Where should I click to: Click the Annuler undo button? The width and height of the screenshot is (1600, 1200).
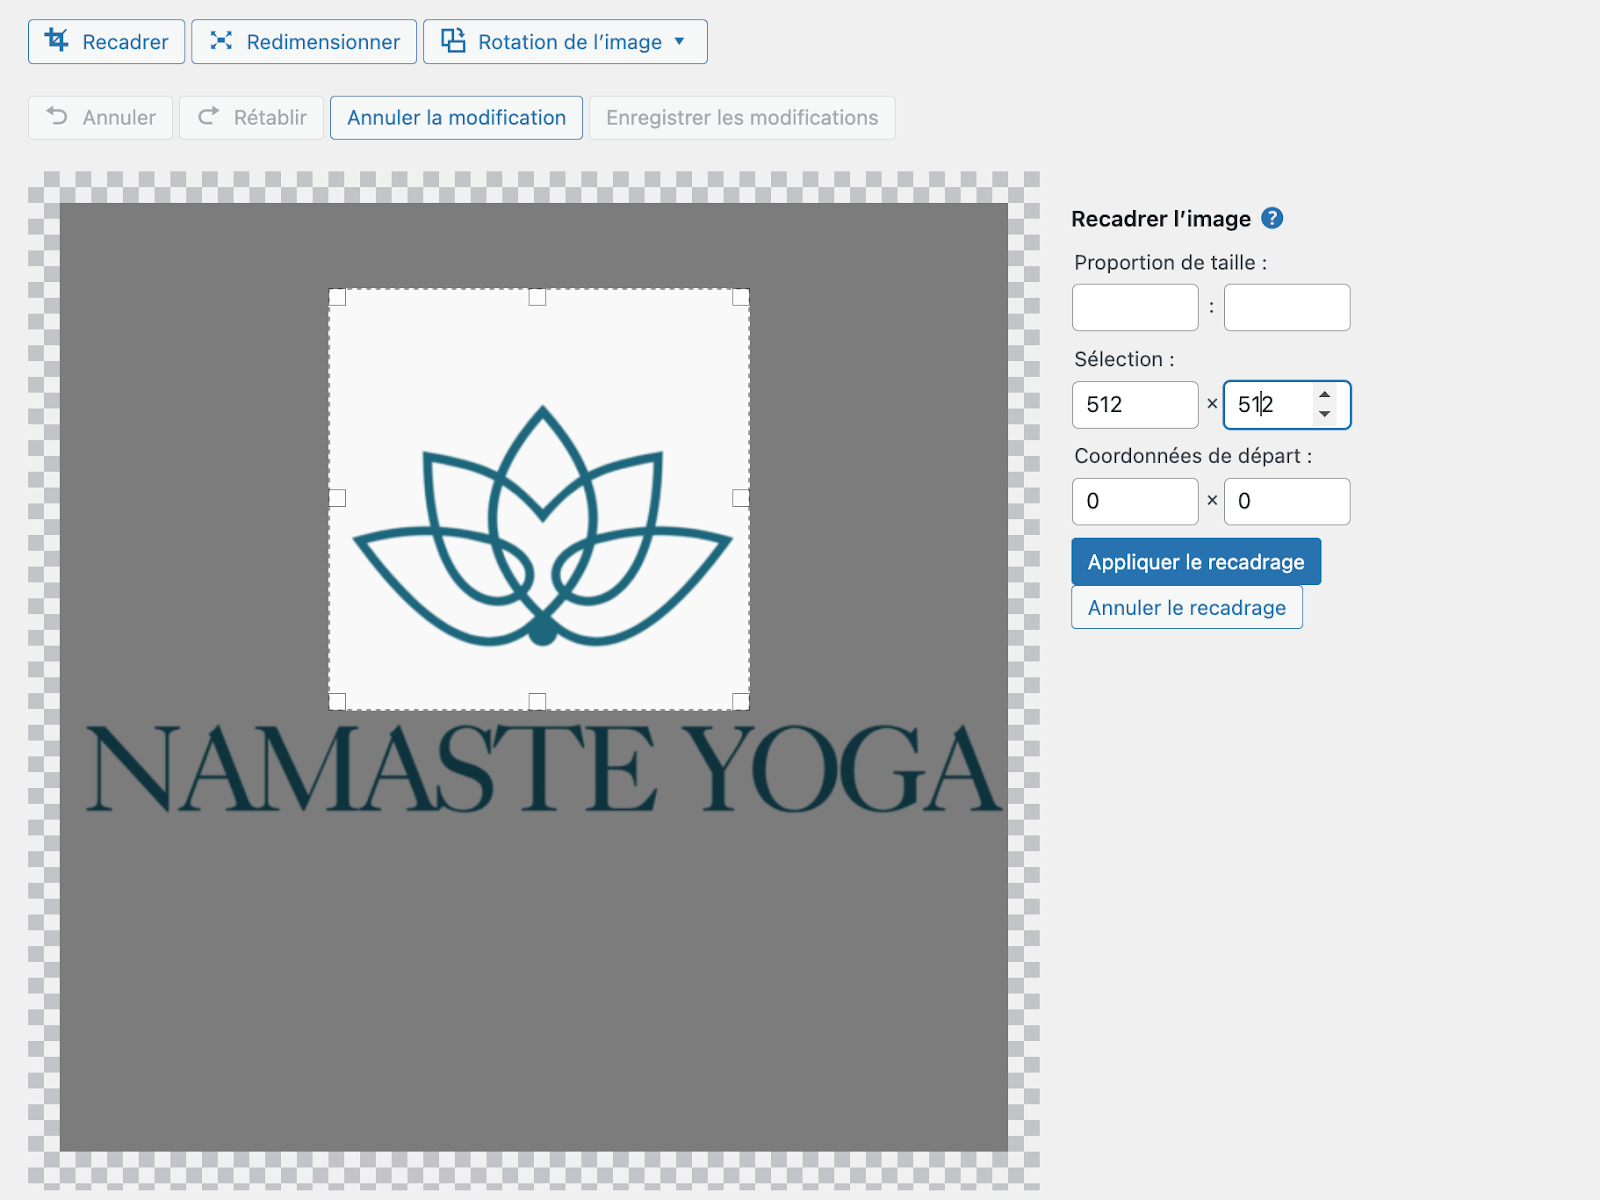pos(101,118)
